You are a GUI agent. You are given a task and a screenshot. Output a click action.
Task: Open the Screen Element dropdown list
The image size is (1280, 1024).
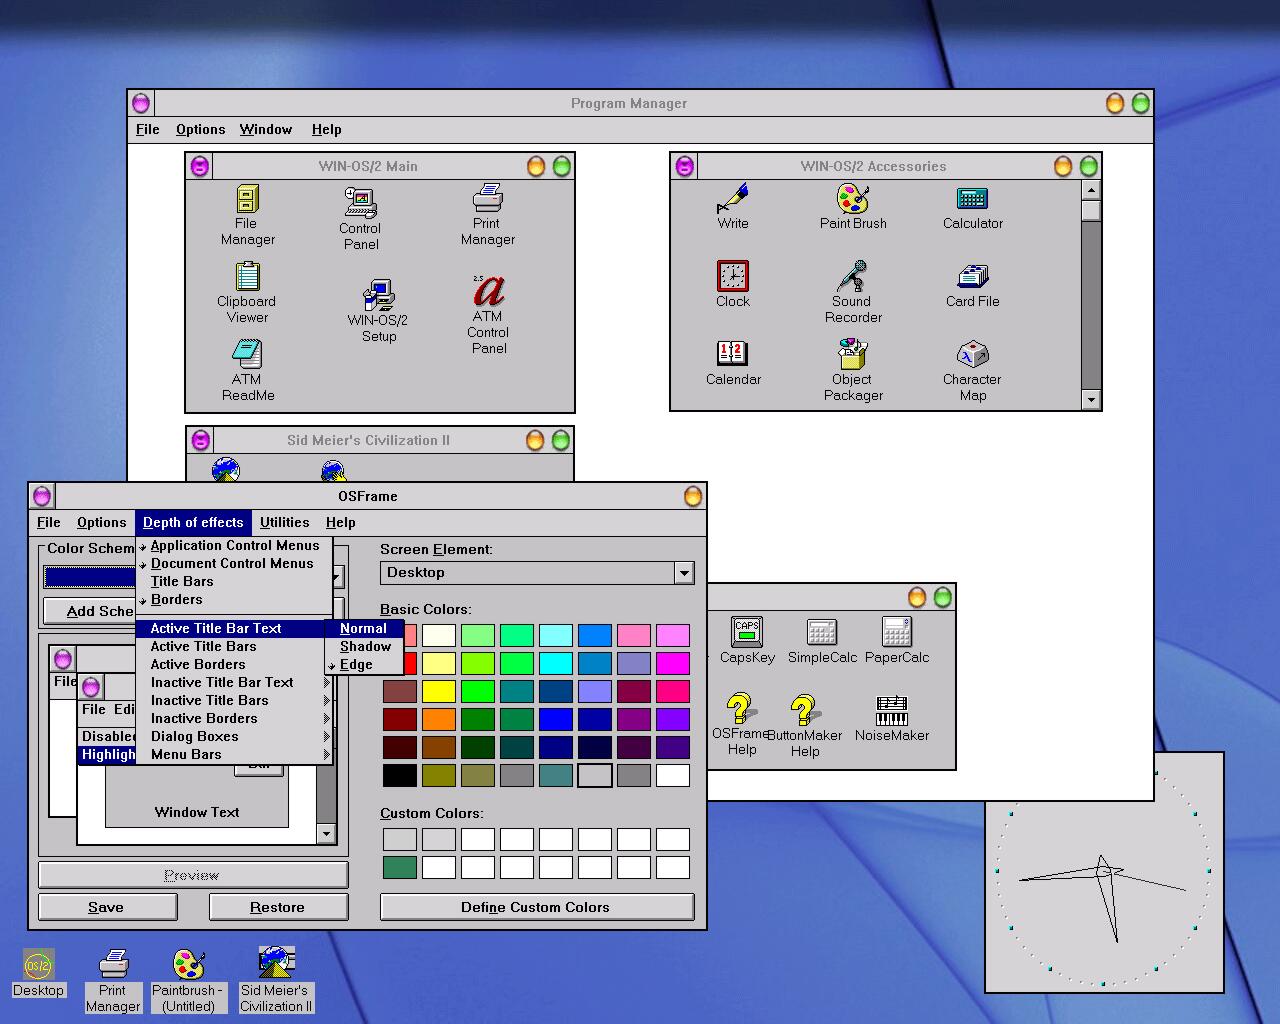[684, 573]
